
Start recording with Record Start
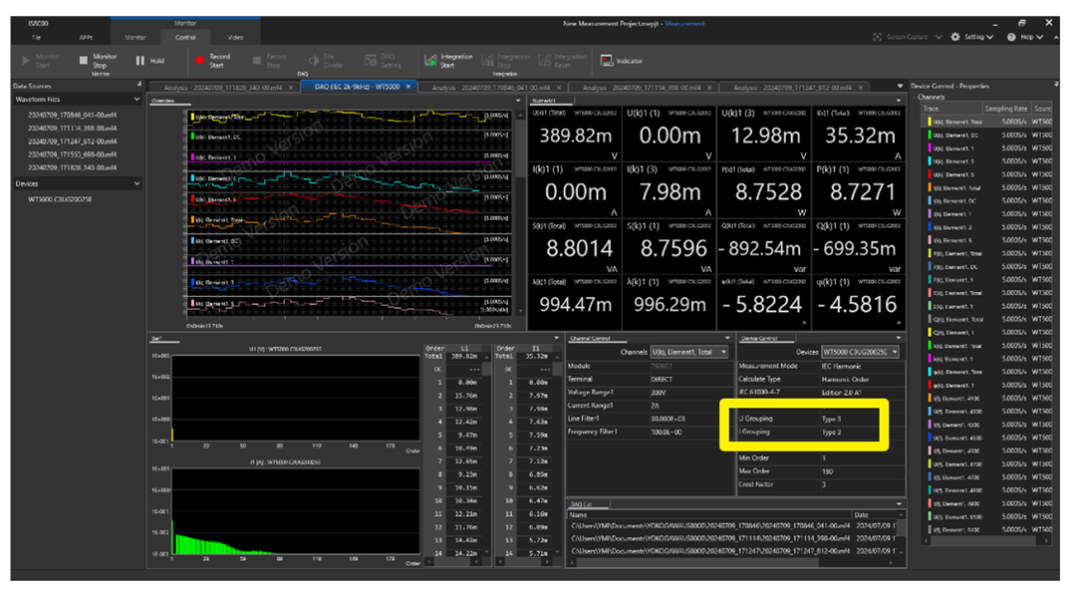point(212,61)
